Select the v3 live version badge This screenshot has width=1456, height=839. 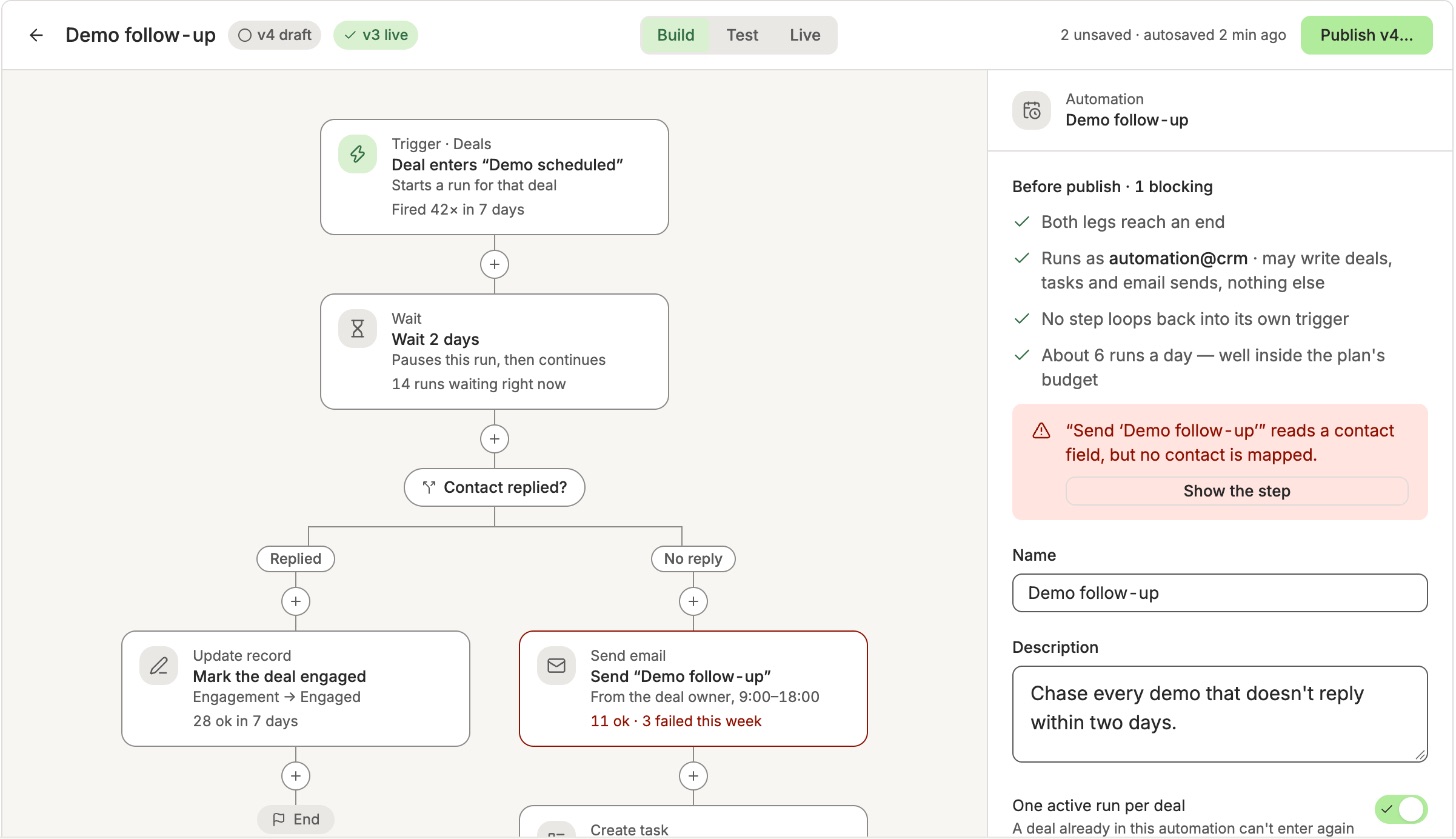point(376,35)
